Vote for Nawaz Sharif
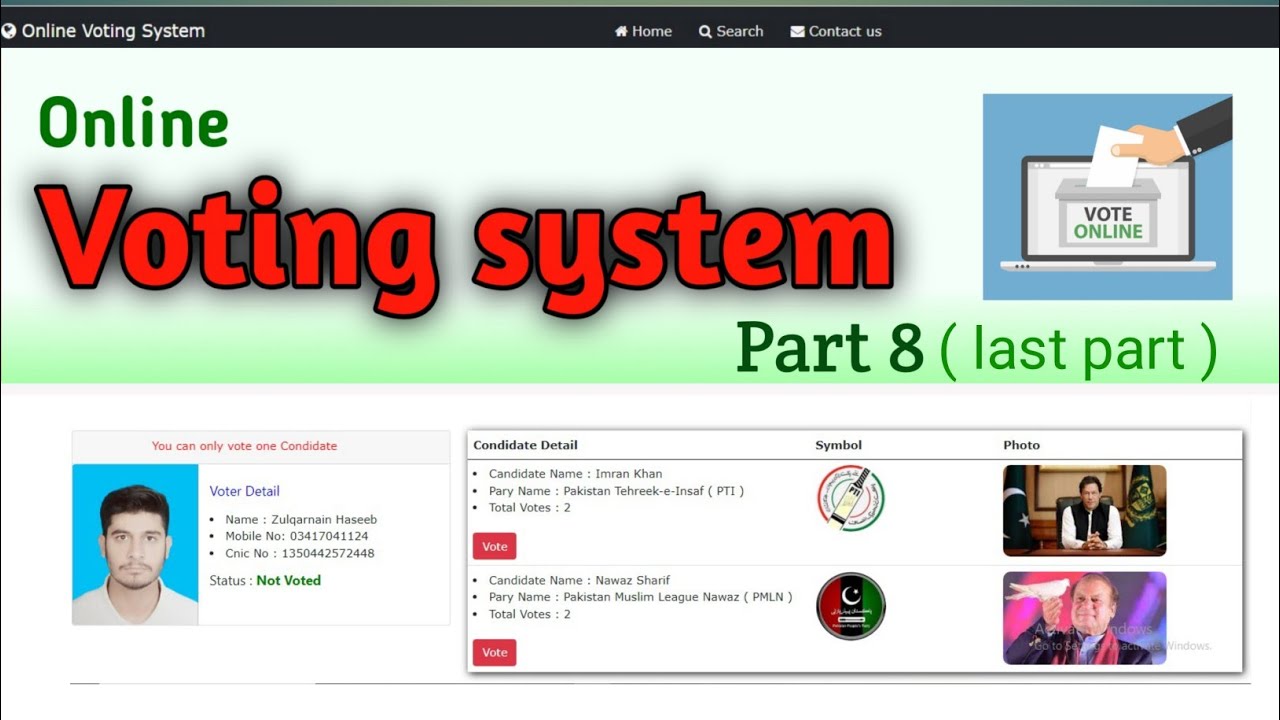Image resolution: width=1280 pixels, height=720 pixels. click(x=495, y=652)
